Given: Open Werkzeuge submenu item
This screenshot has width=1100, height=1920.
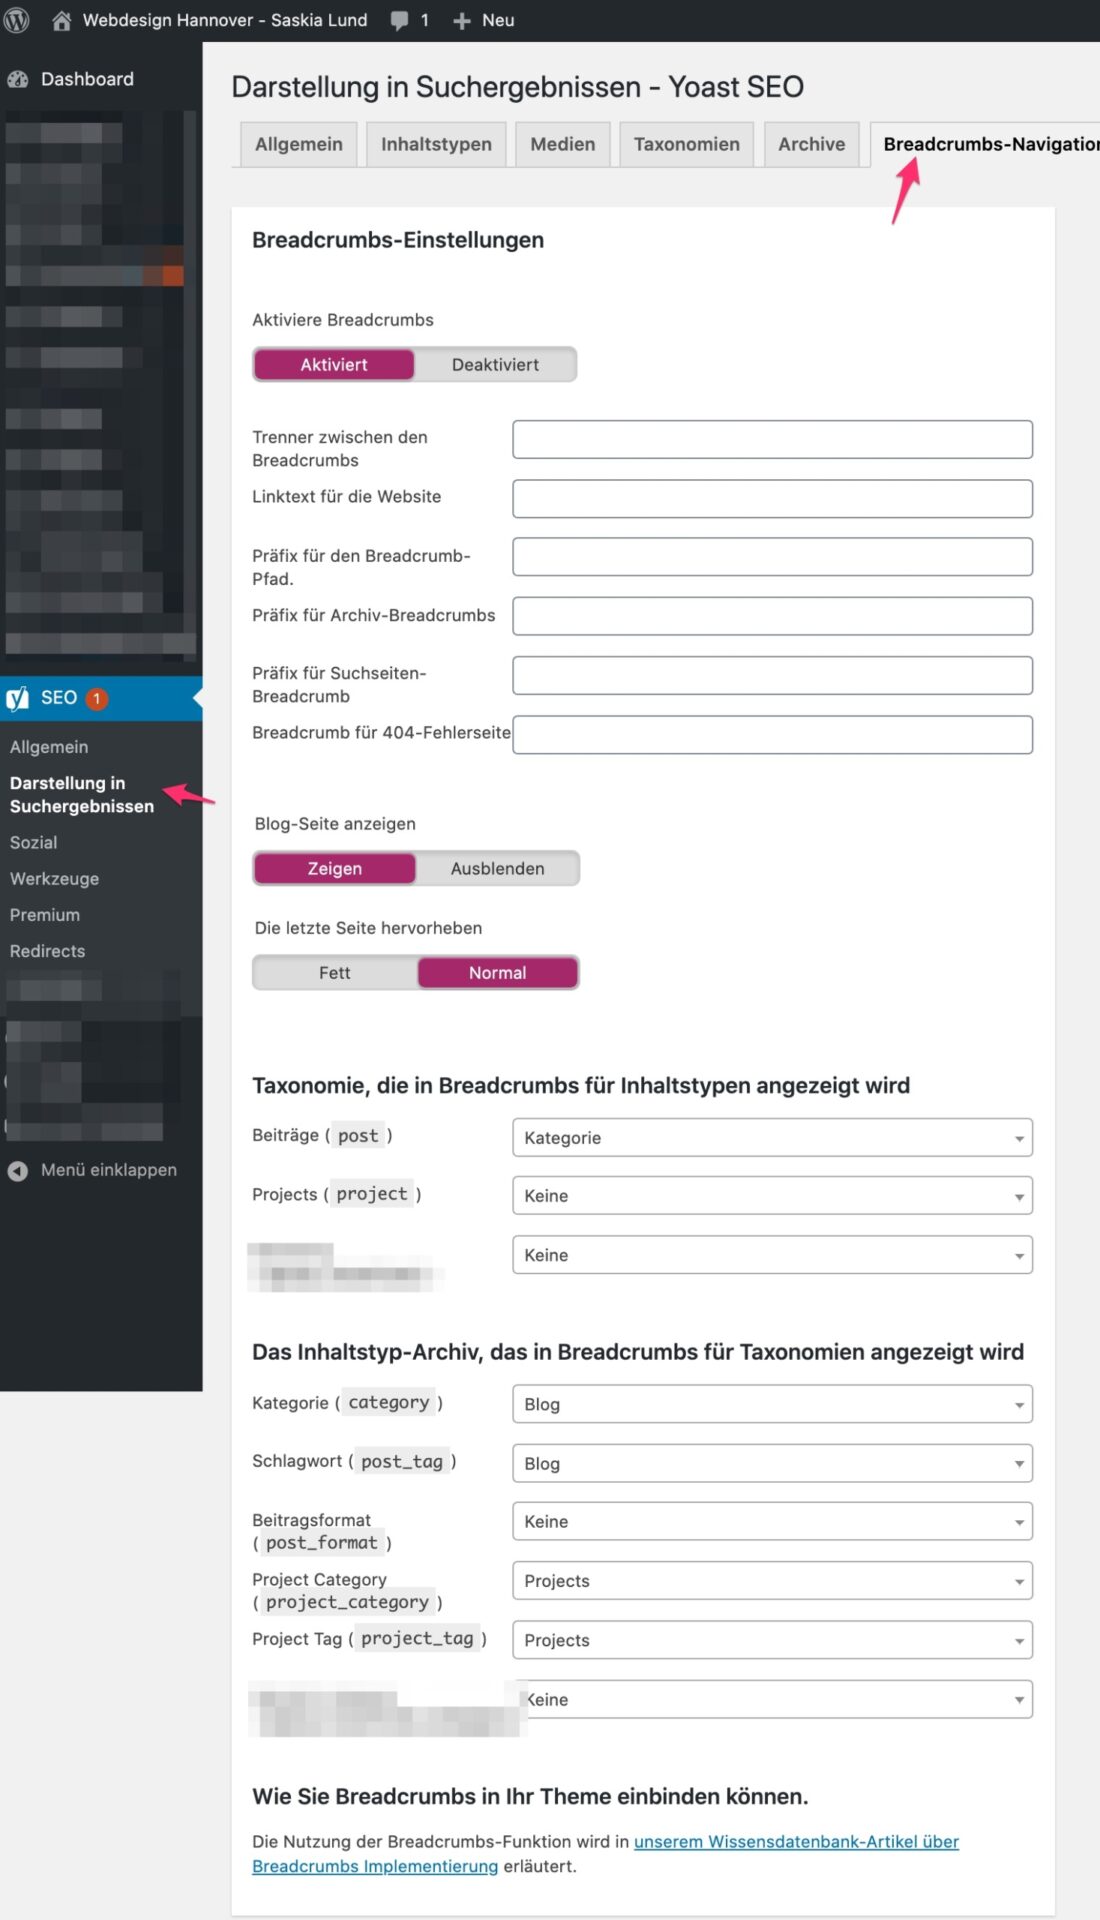Looking at the screenshot, I should coord(54,879).
